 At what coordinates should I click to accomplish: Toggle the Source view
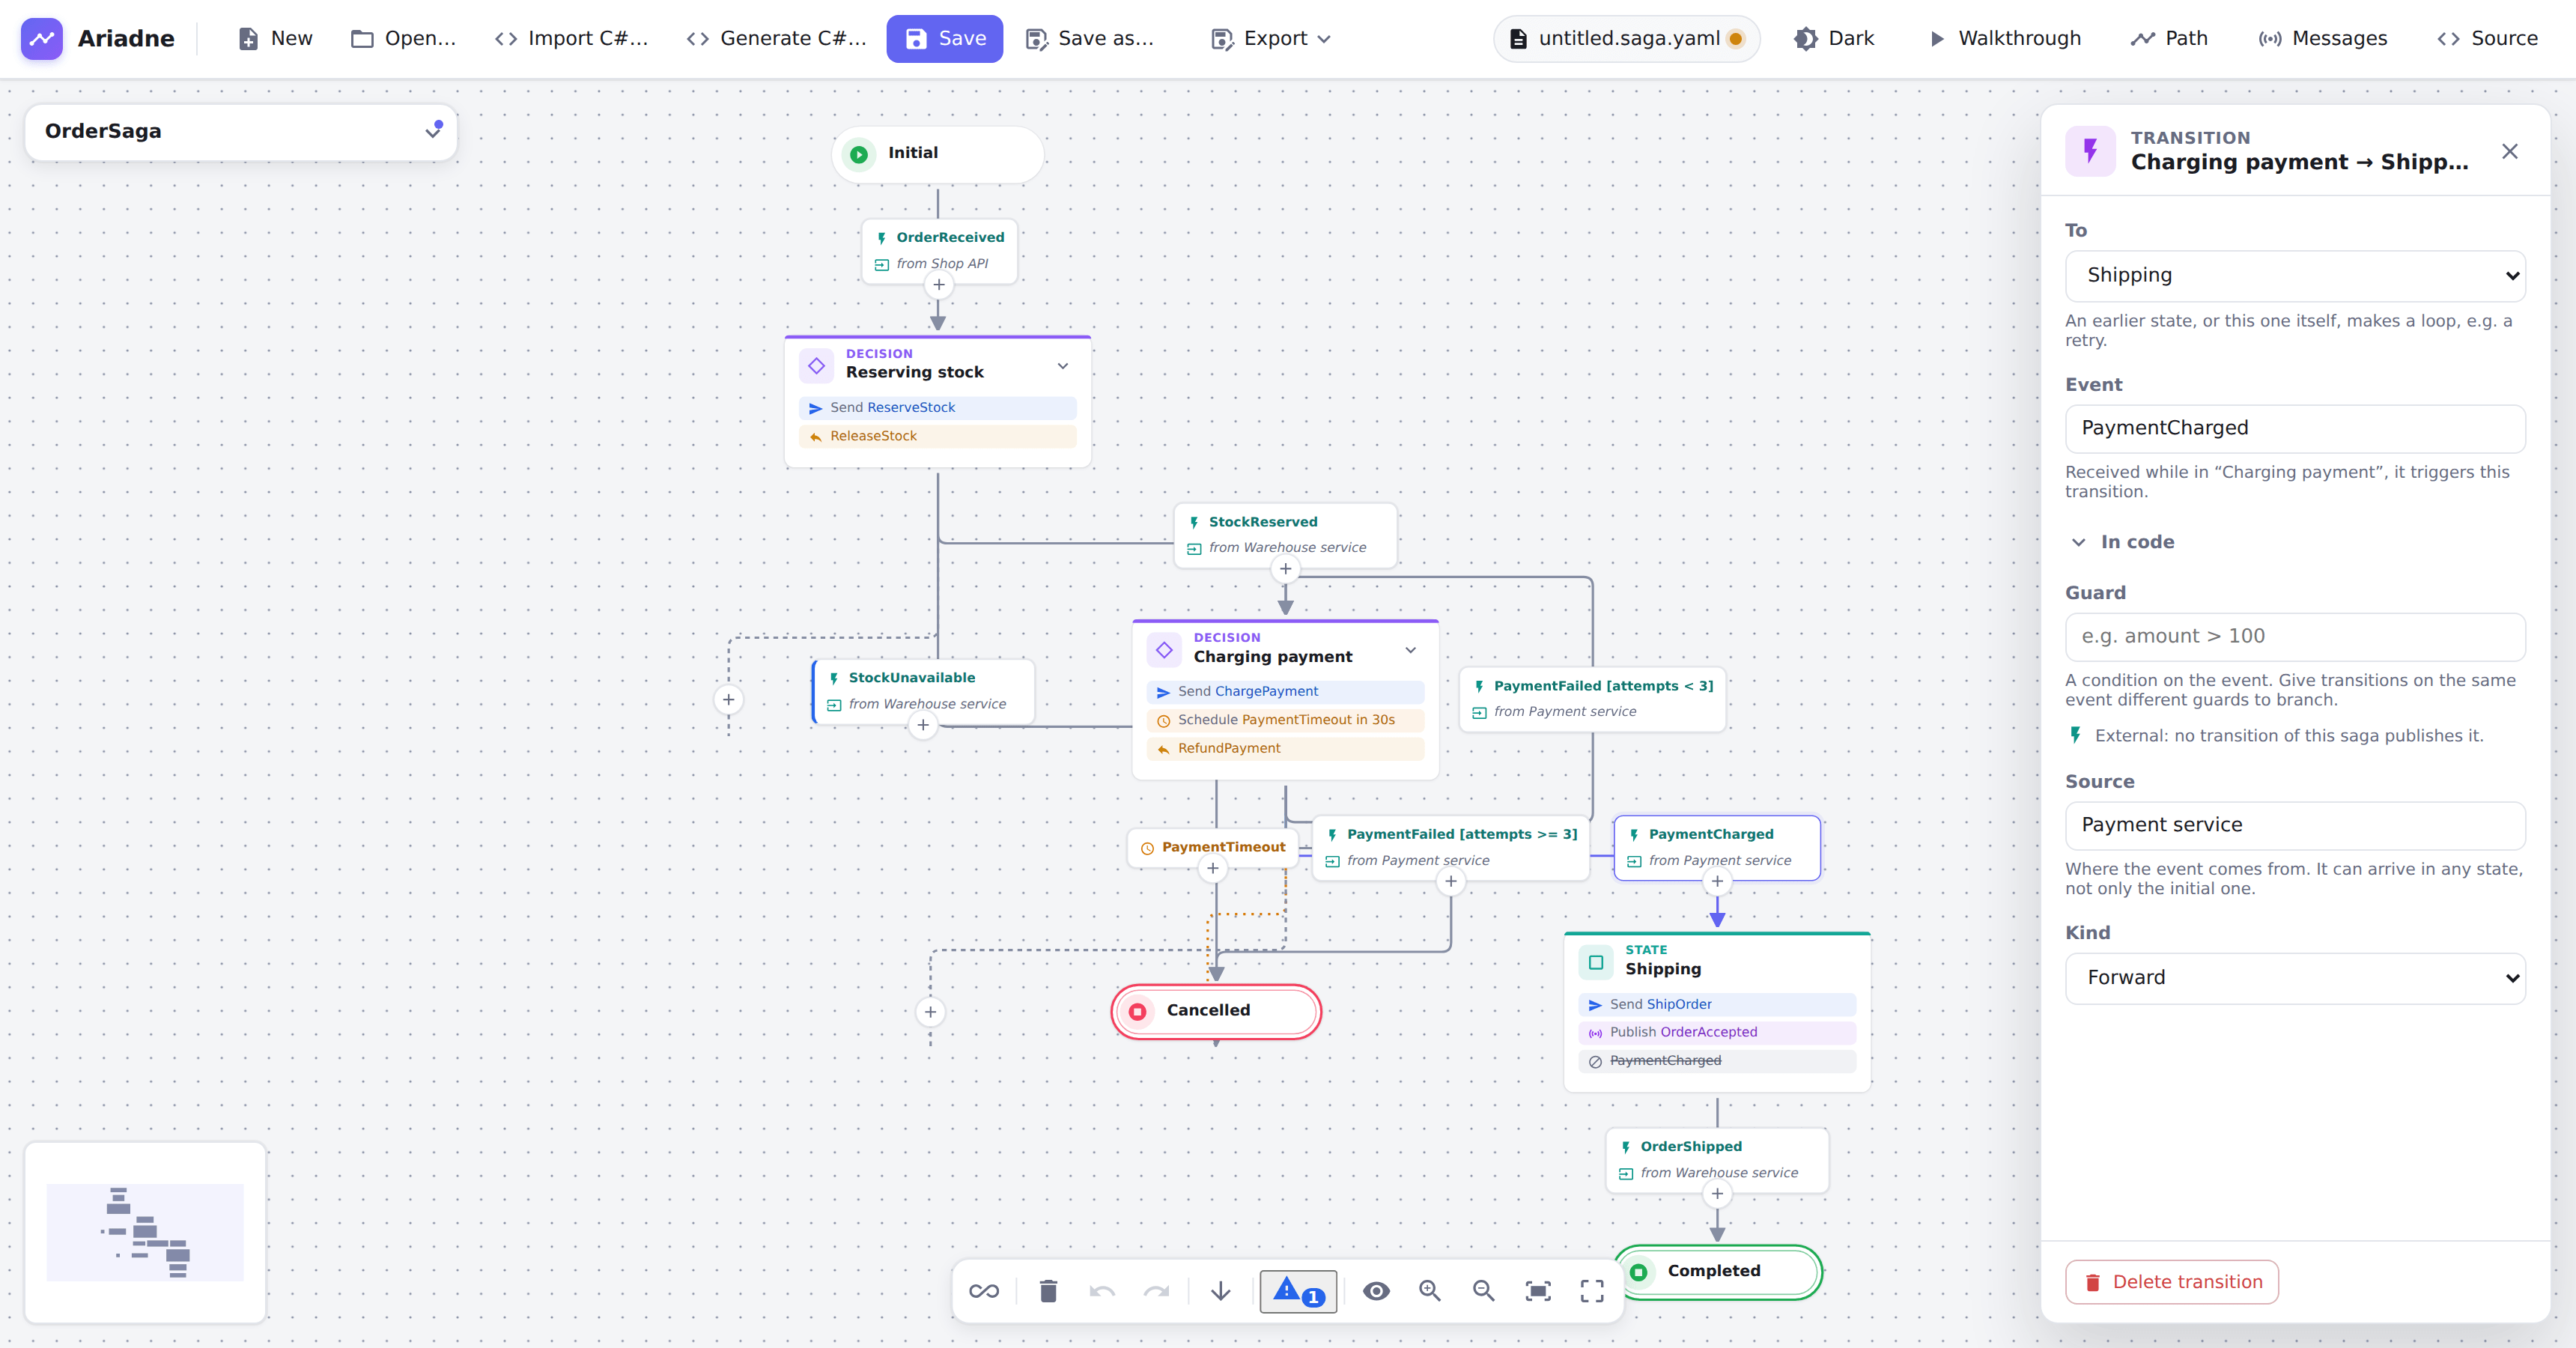pos(2487,38)
